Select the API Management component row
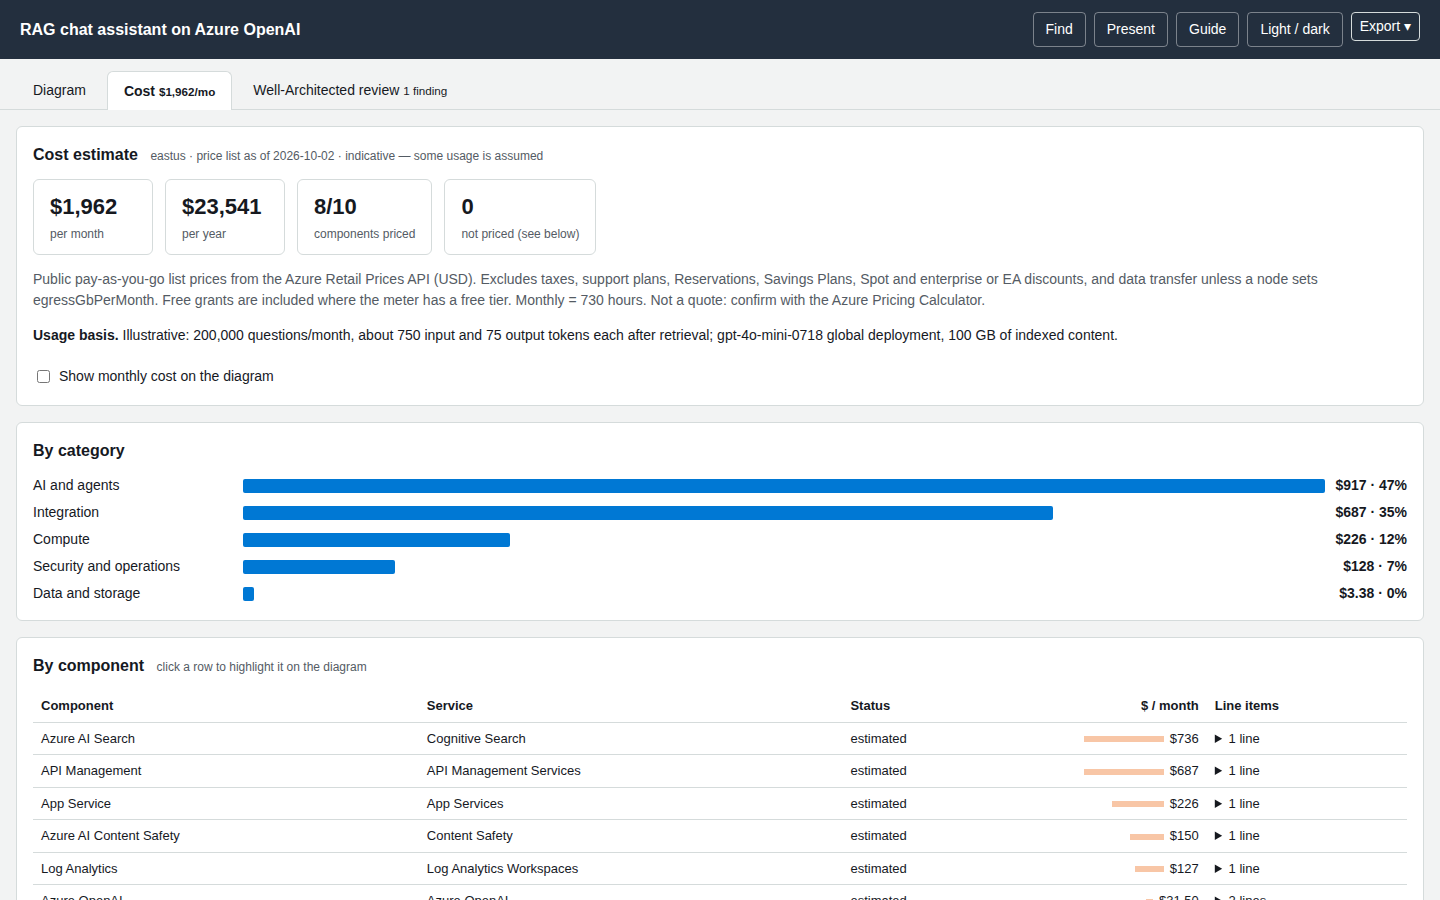 (x=720, y=771)
